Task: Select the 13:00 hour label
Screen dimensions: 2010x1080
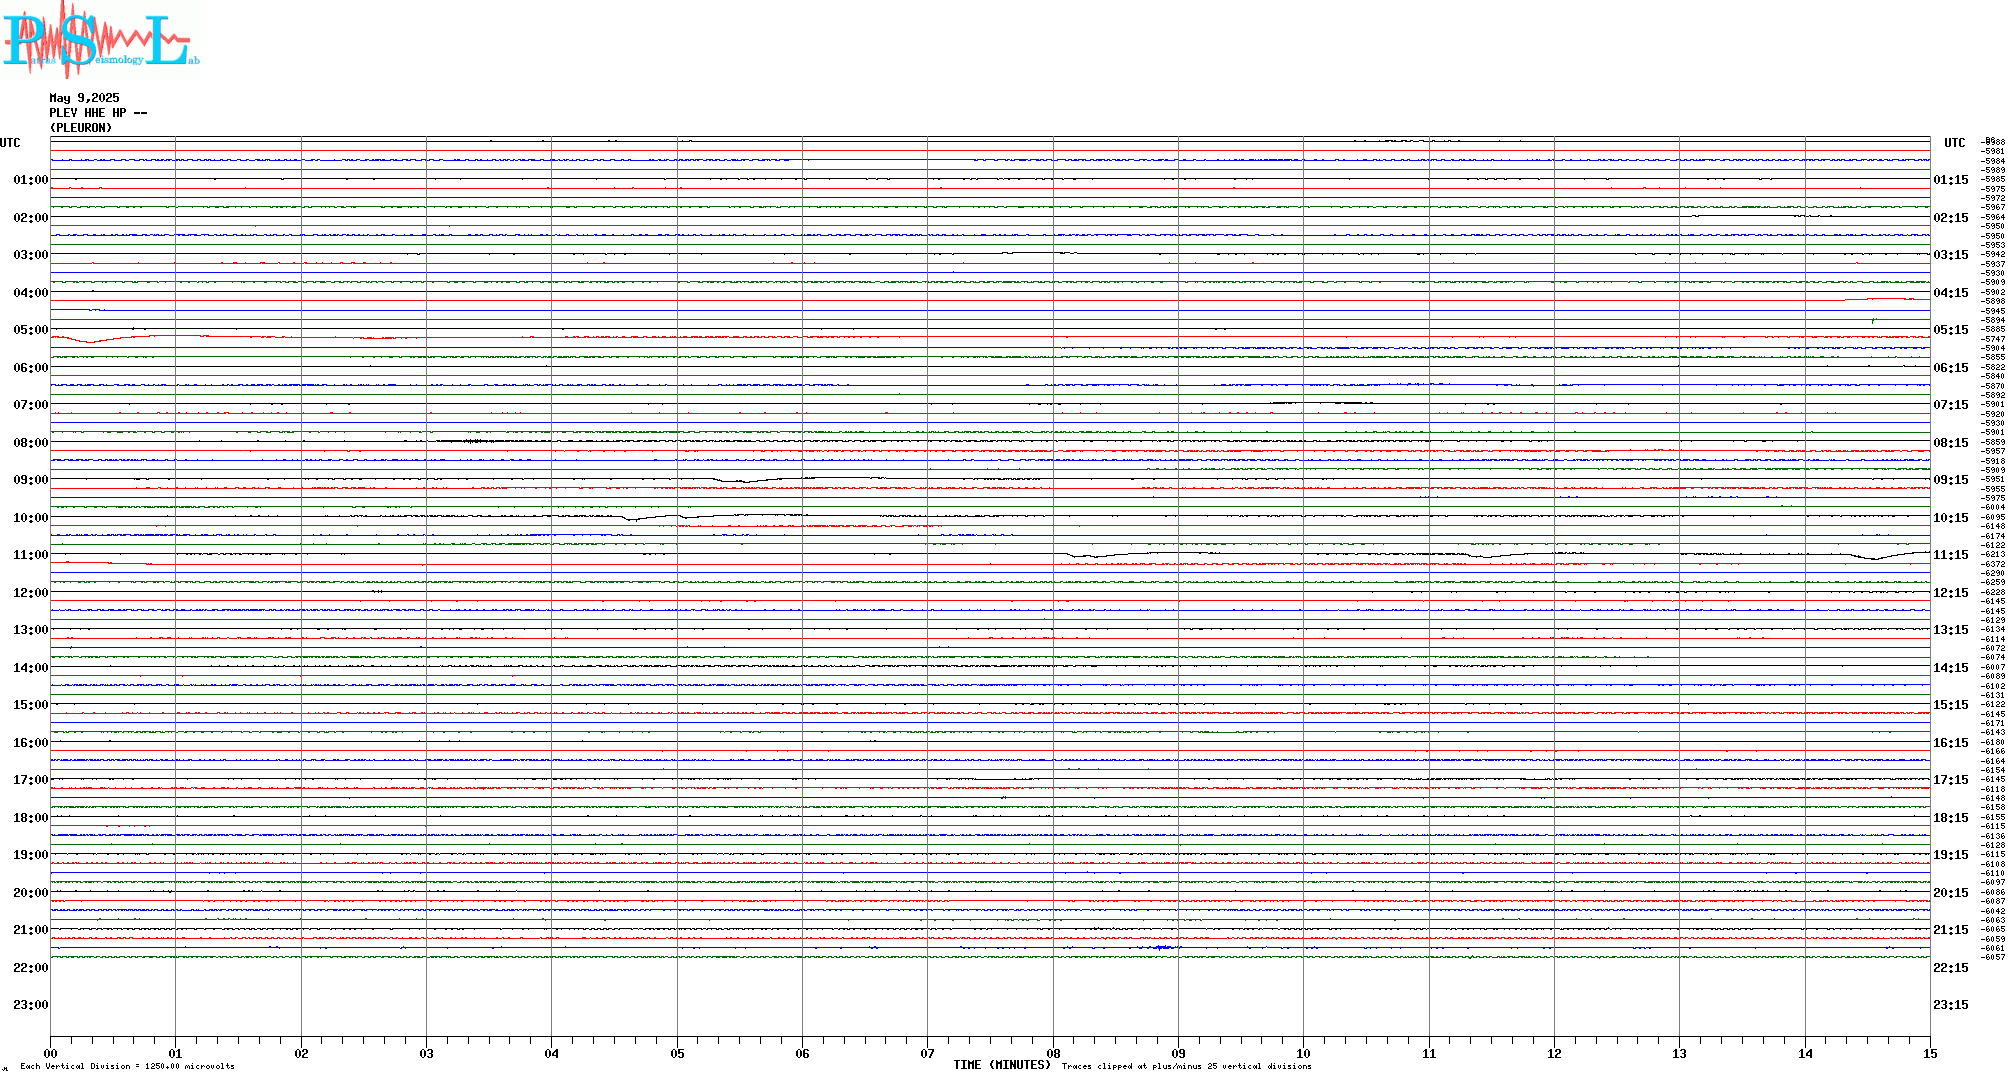Action: tap(31, 630)
